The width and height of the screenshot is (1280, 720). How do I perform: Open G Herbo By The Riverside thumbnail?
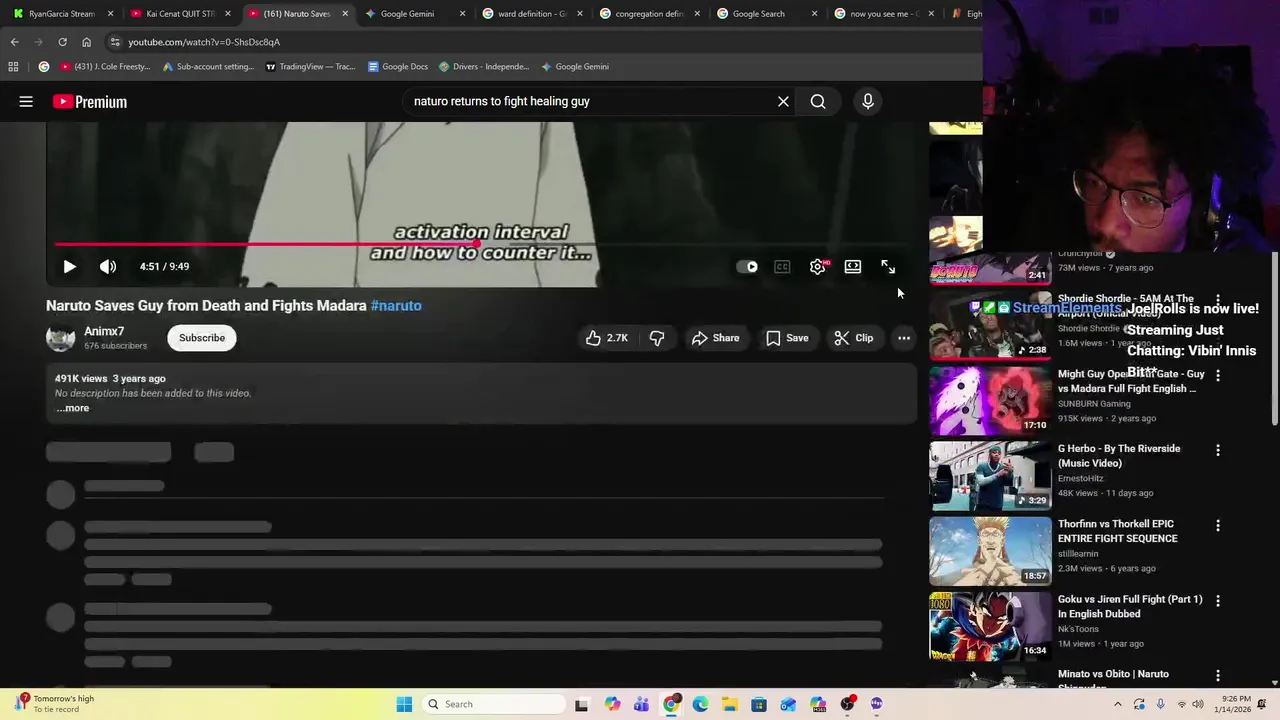990,475
